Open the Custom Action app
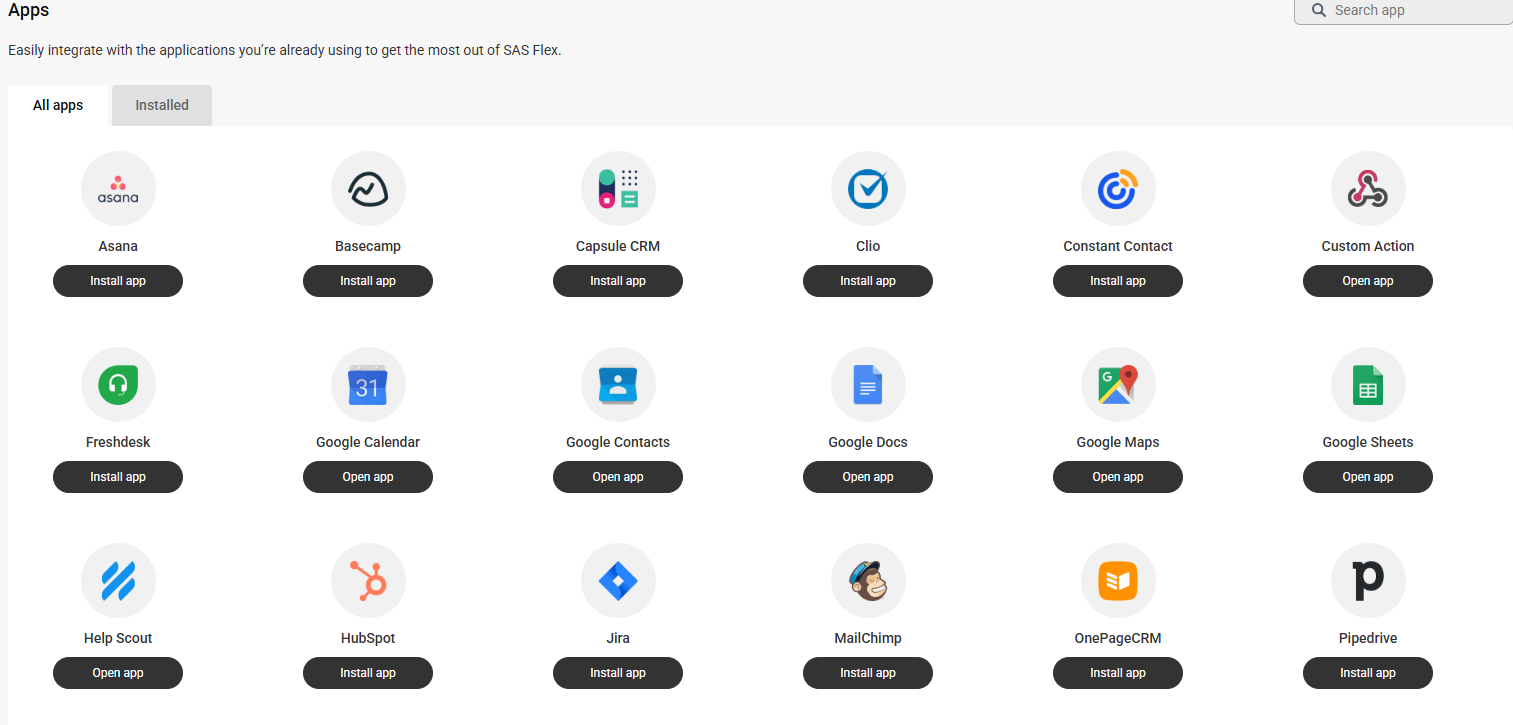1513x725 pixels. (1368, 281)
